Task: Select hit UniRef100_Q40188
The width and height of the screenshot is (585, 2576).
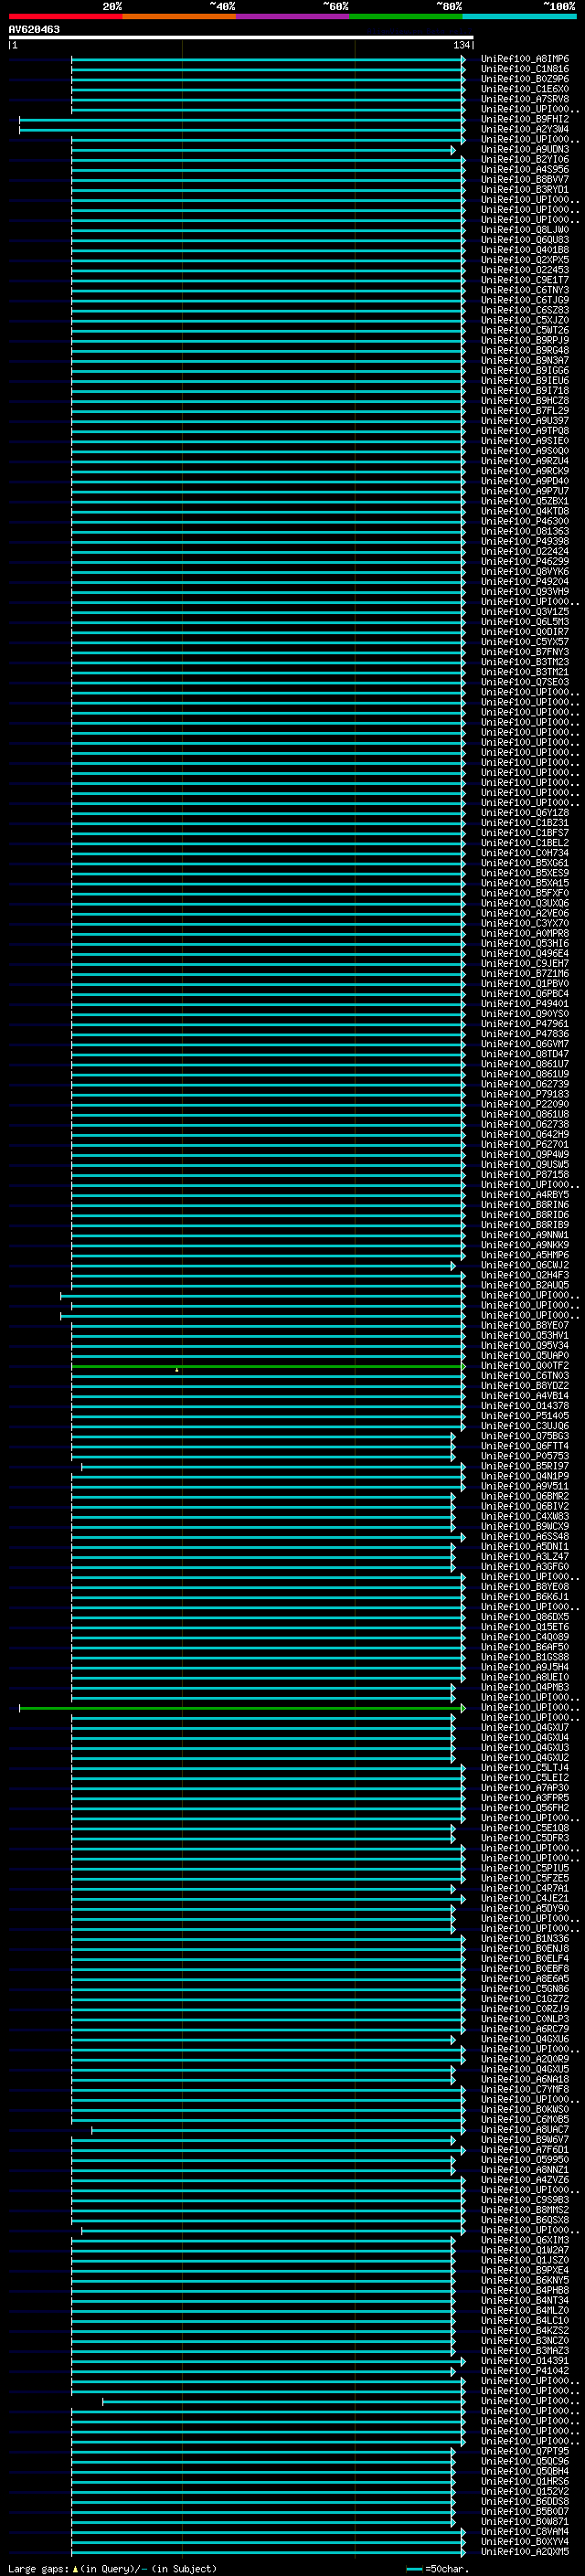Action: (525, 250)
